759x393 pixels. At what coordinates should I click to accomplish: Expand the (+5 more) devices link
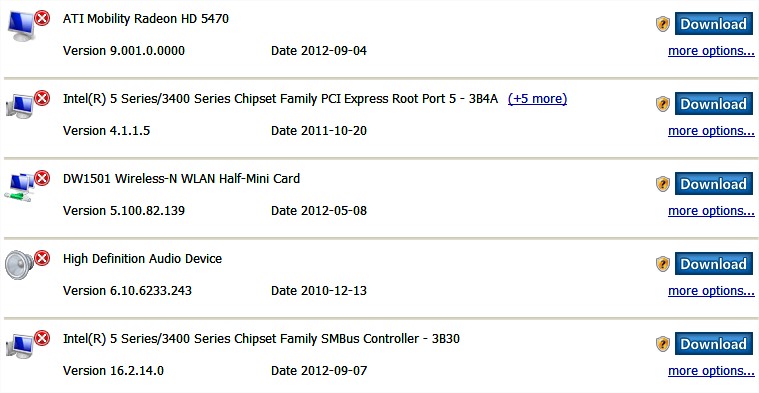pyautogui.click(x=537, y=99)
